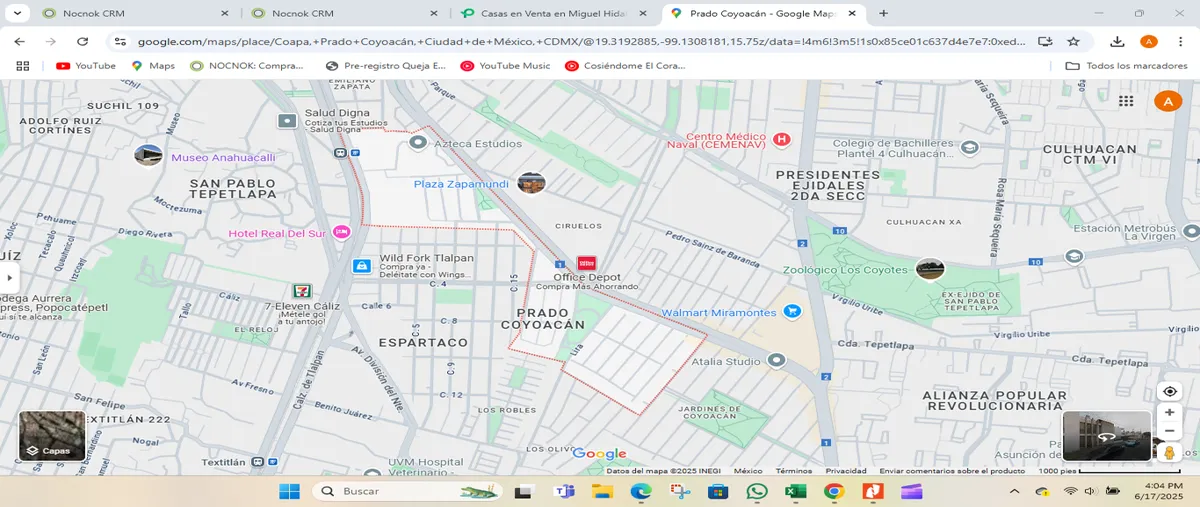
Task: Go back to the previous page
Action: [x=20, y=41]
